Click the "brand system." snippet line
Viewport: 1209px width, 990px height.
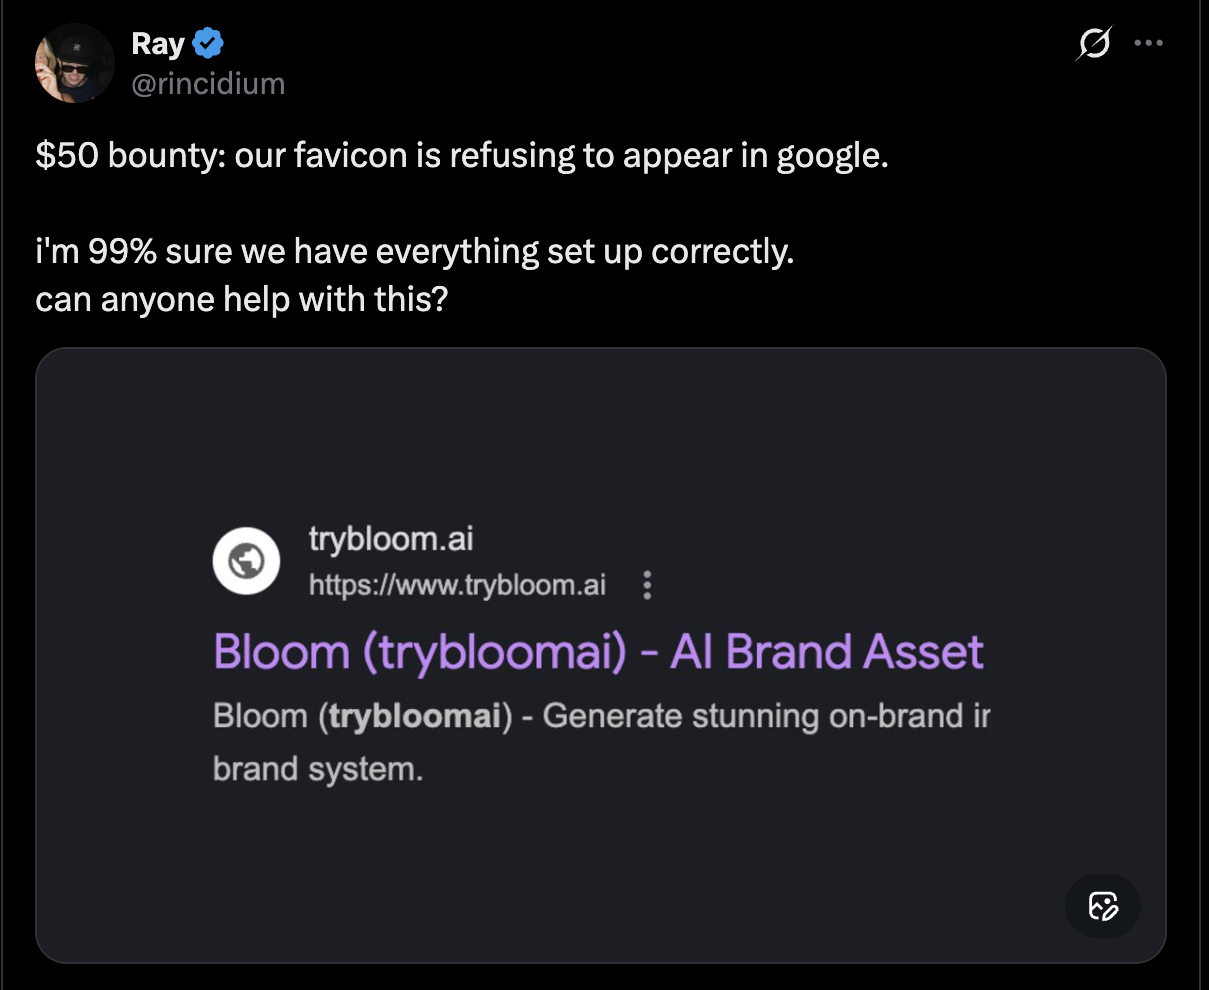[x=318, y=769]
